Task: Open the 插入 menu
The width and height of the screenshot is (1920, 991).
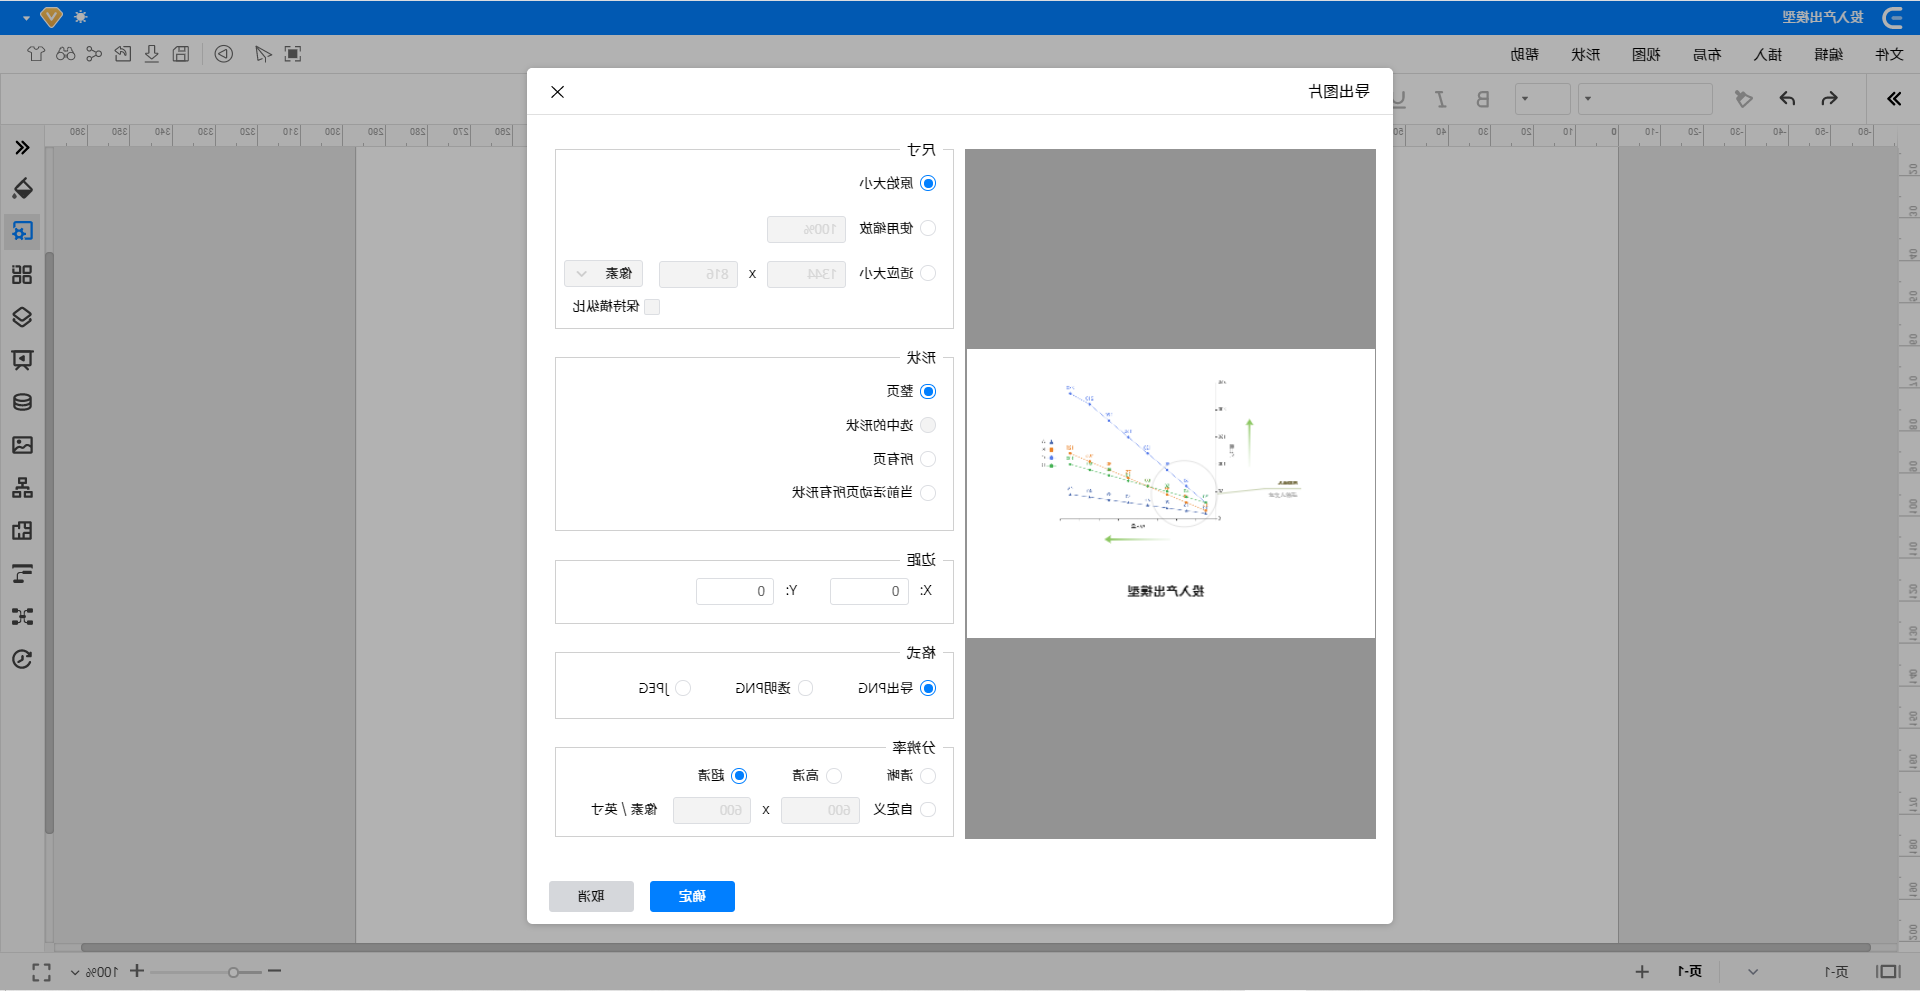Action: point(1768,54)
